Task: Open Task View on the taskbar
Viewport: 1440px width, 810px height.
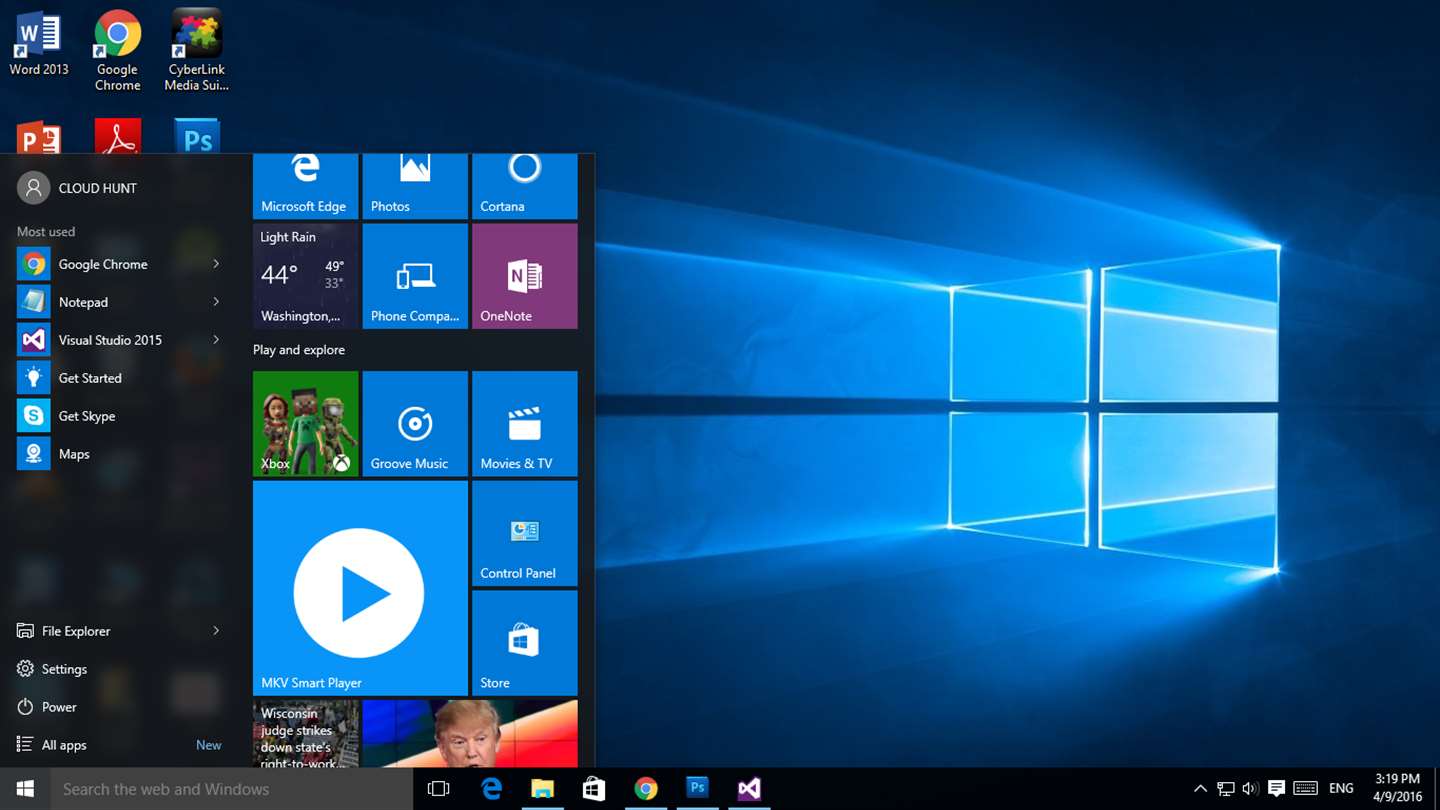Action: [x=438, y=789]
